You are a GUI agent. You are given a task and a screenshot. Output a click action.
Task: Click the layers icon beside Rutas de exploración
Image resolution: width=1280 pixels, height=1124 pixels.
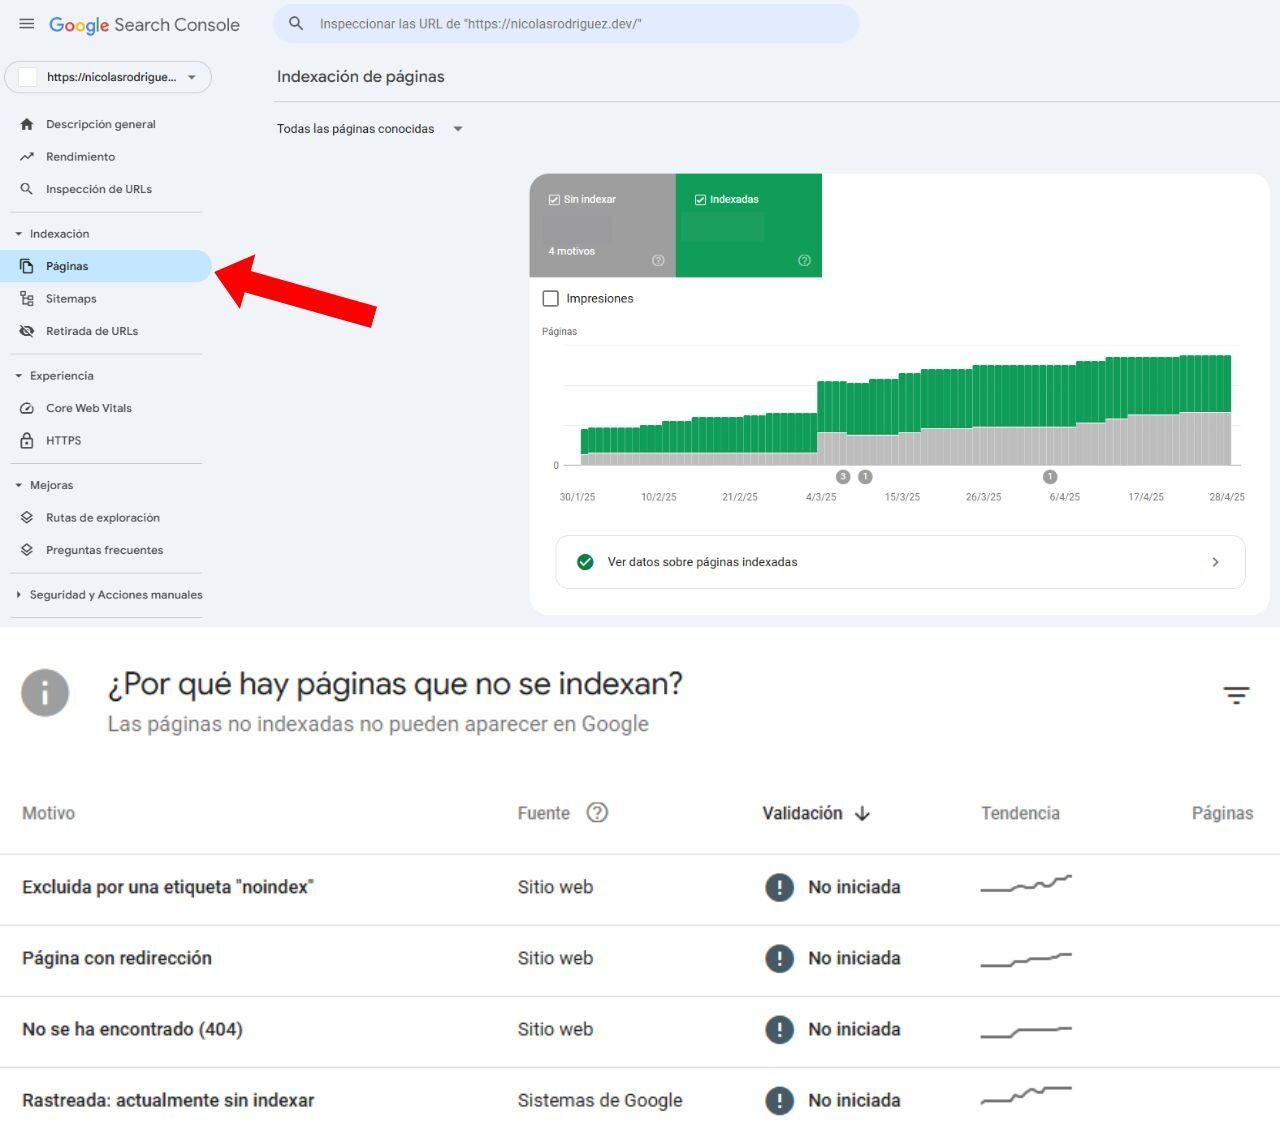pos(27,518)
